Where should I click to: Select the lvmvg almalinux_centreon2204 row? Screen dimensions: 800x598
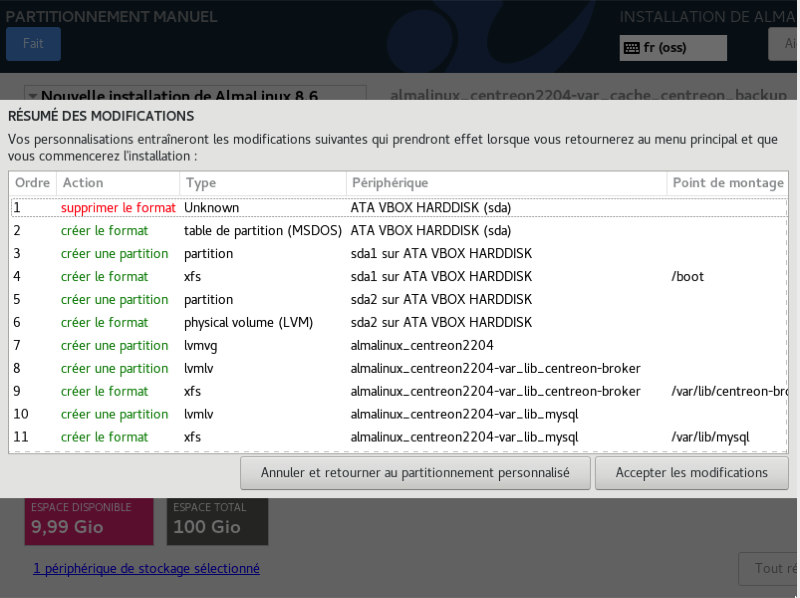point(398,346)
